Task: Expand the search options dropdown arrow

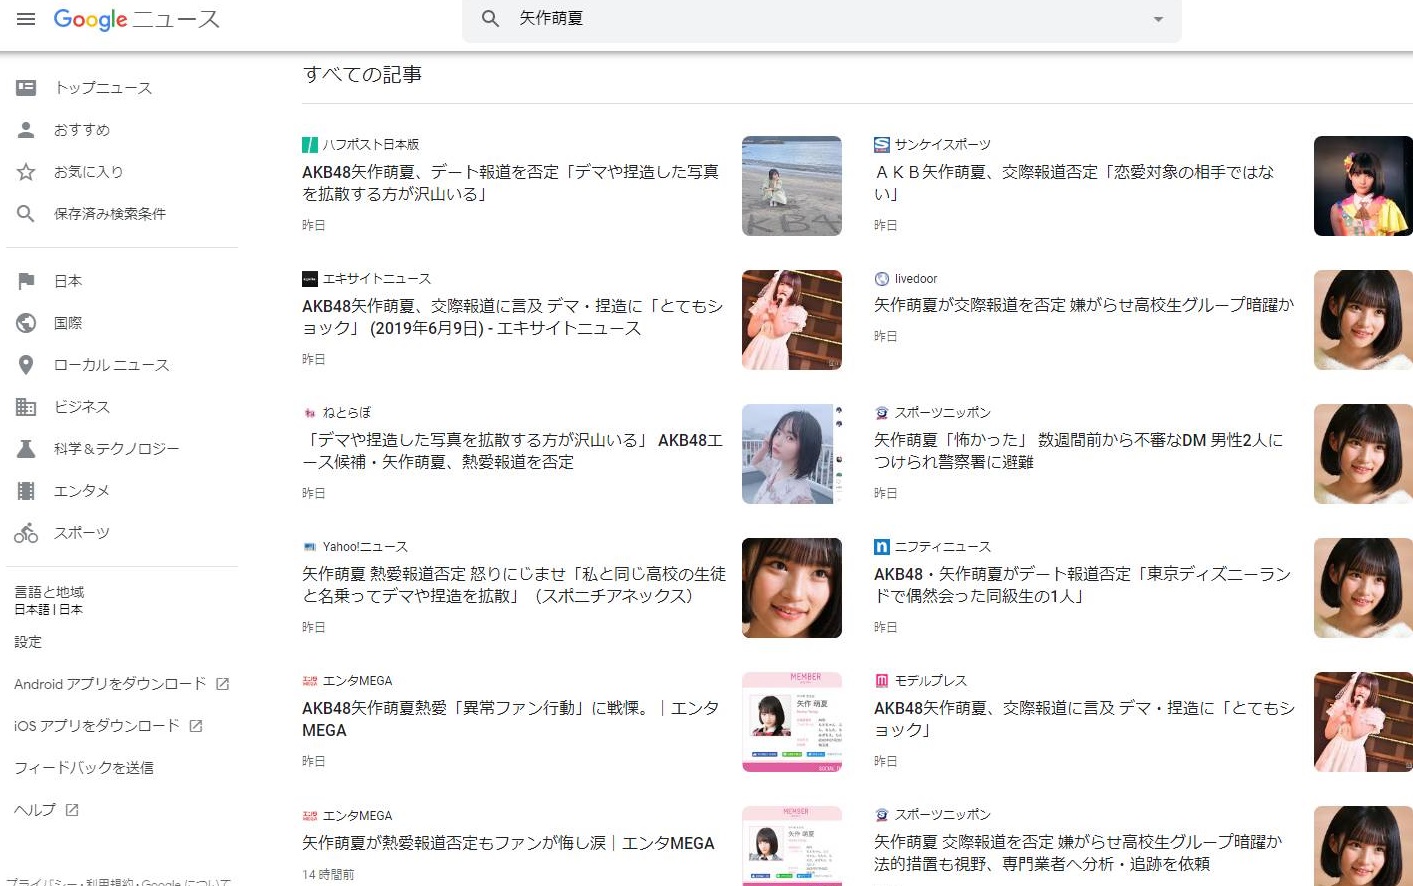Action: point(1158,19)
